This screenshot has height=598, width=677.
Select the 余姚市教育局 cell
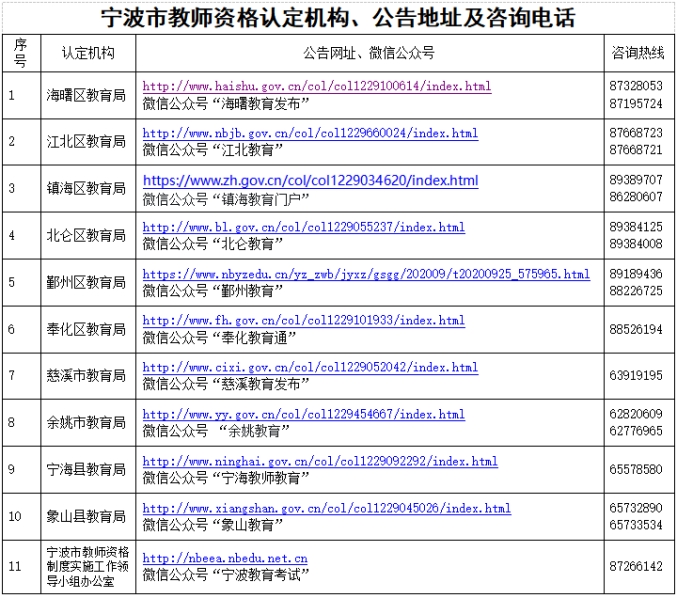[x=86, y=423]
